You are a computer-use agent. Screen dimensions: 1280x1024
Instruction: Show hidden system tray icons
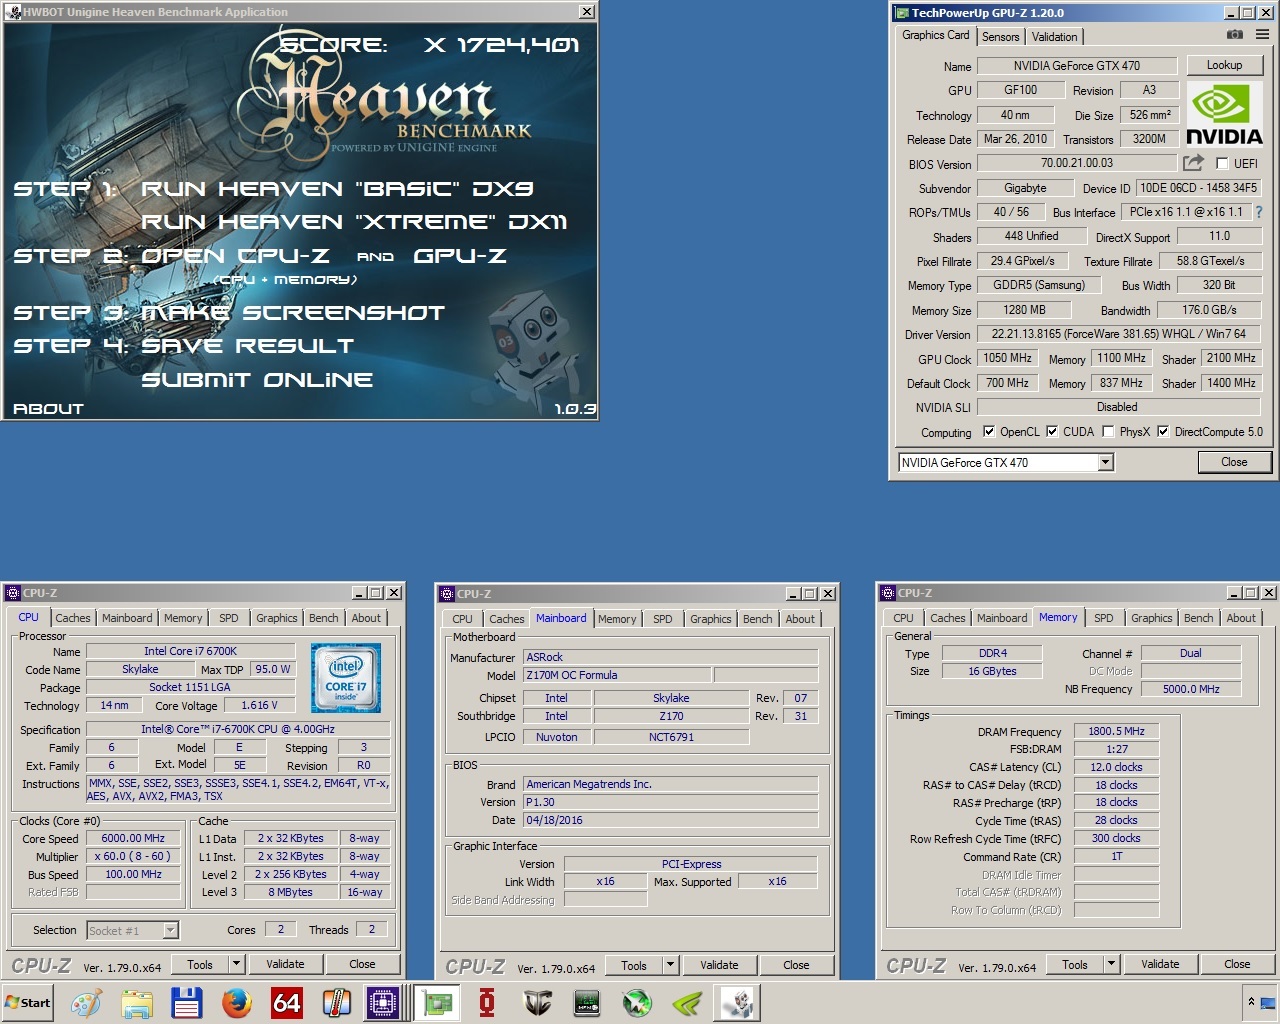click(1250, 1001)
